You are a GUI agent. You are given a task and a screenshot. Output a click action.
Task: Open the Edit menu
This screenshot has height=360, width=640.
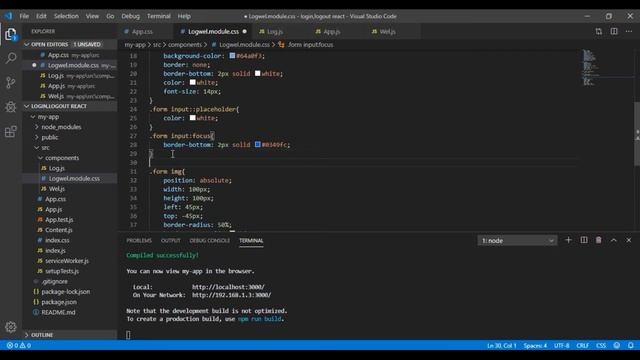point(41,16)
